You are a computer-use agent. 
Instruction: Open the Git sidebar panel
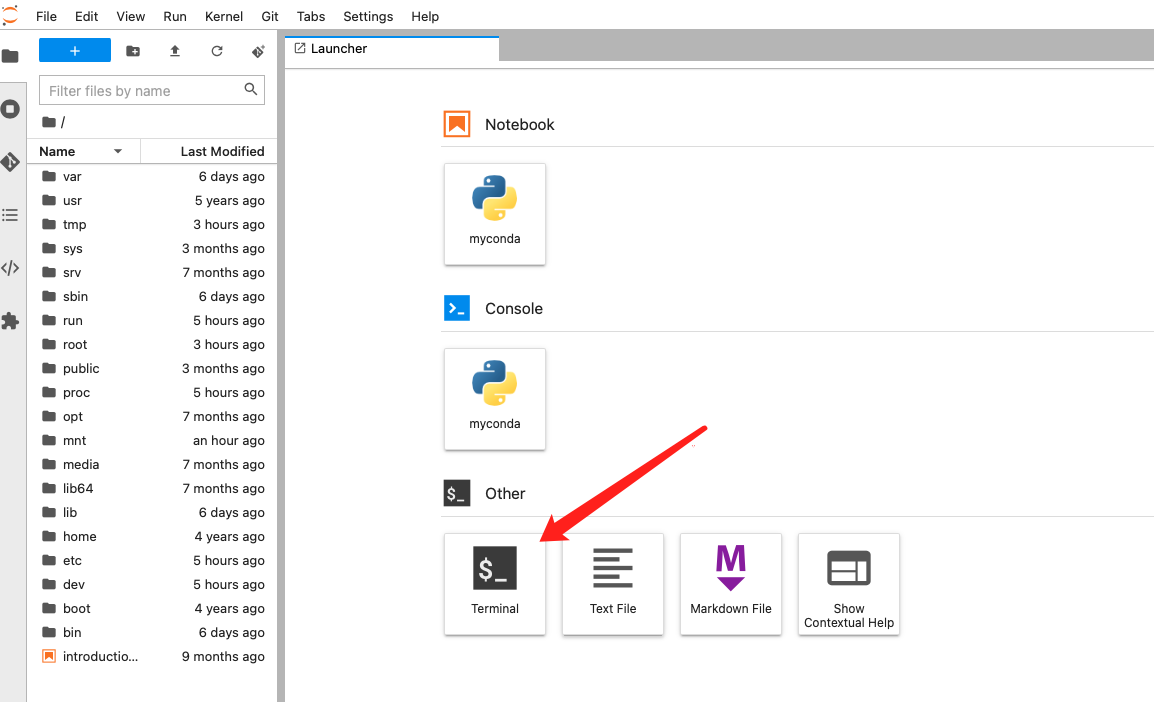coord(10,162)
